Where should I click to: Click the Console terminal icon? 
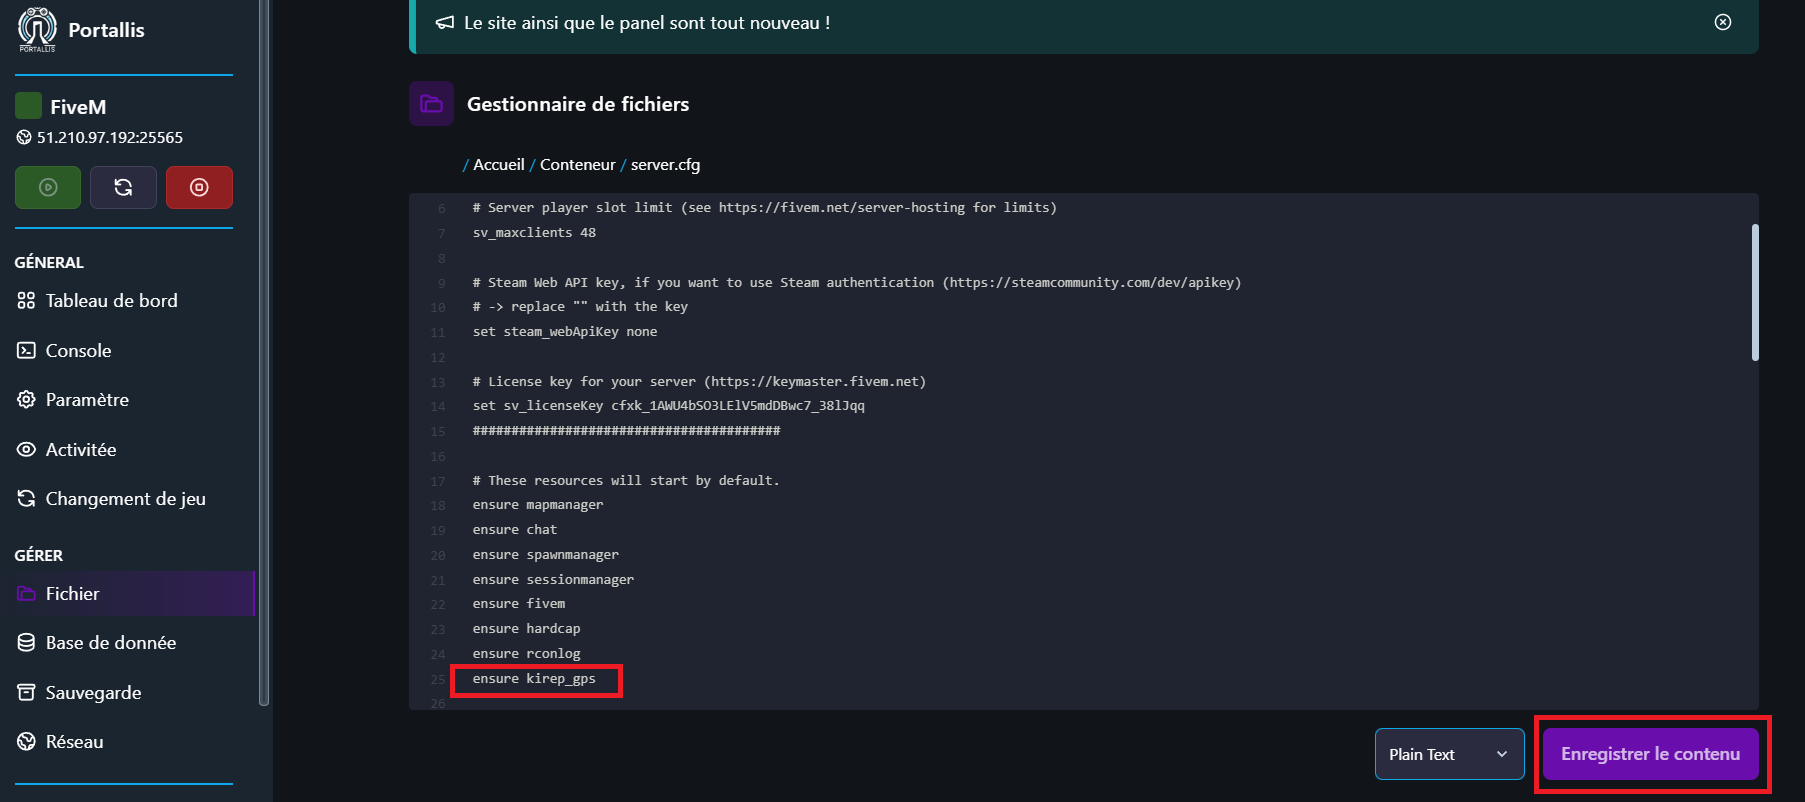click(26, 351)
